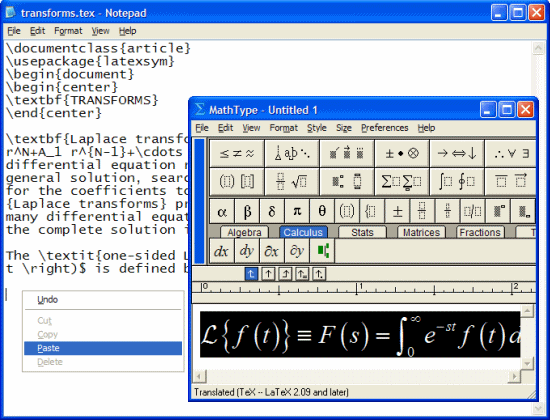The width and height of the screenshot is (550, 420).
Task: Insert subscript template from small bar
Action: pyautogui.click(x=523, y=211)
